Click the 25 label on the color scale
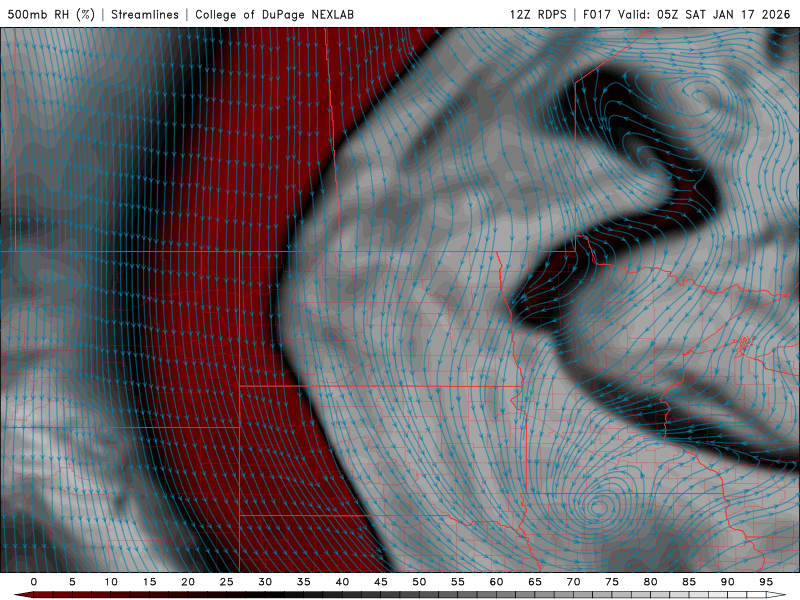This screenshot has width=800, height=600. pos(227,582)
